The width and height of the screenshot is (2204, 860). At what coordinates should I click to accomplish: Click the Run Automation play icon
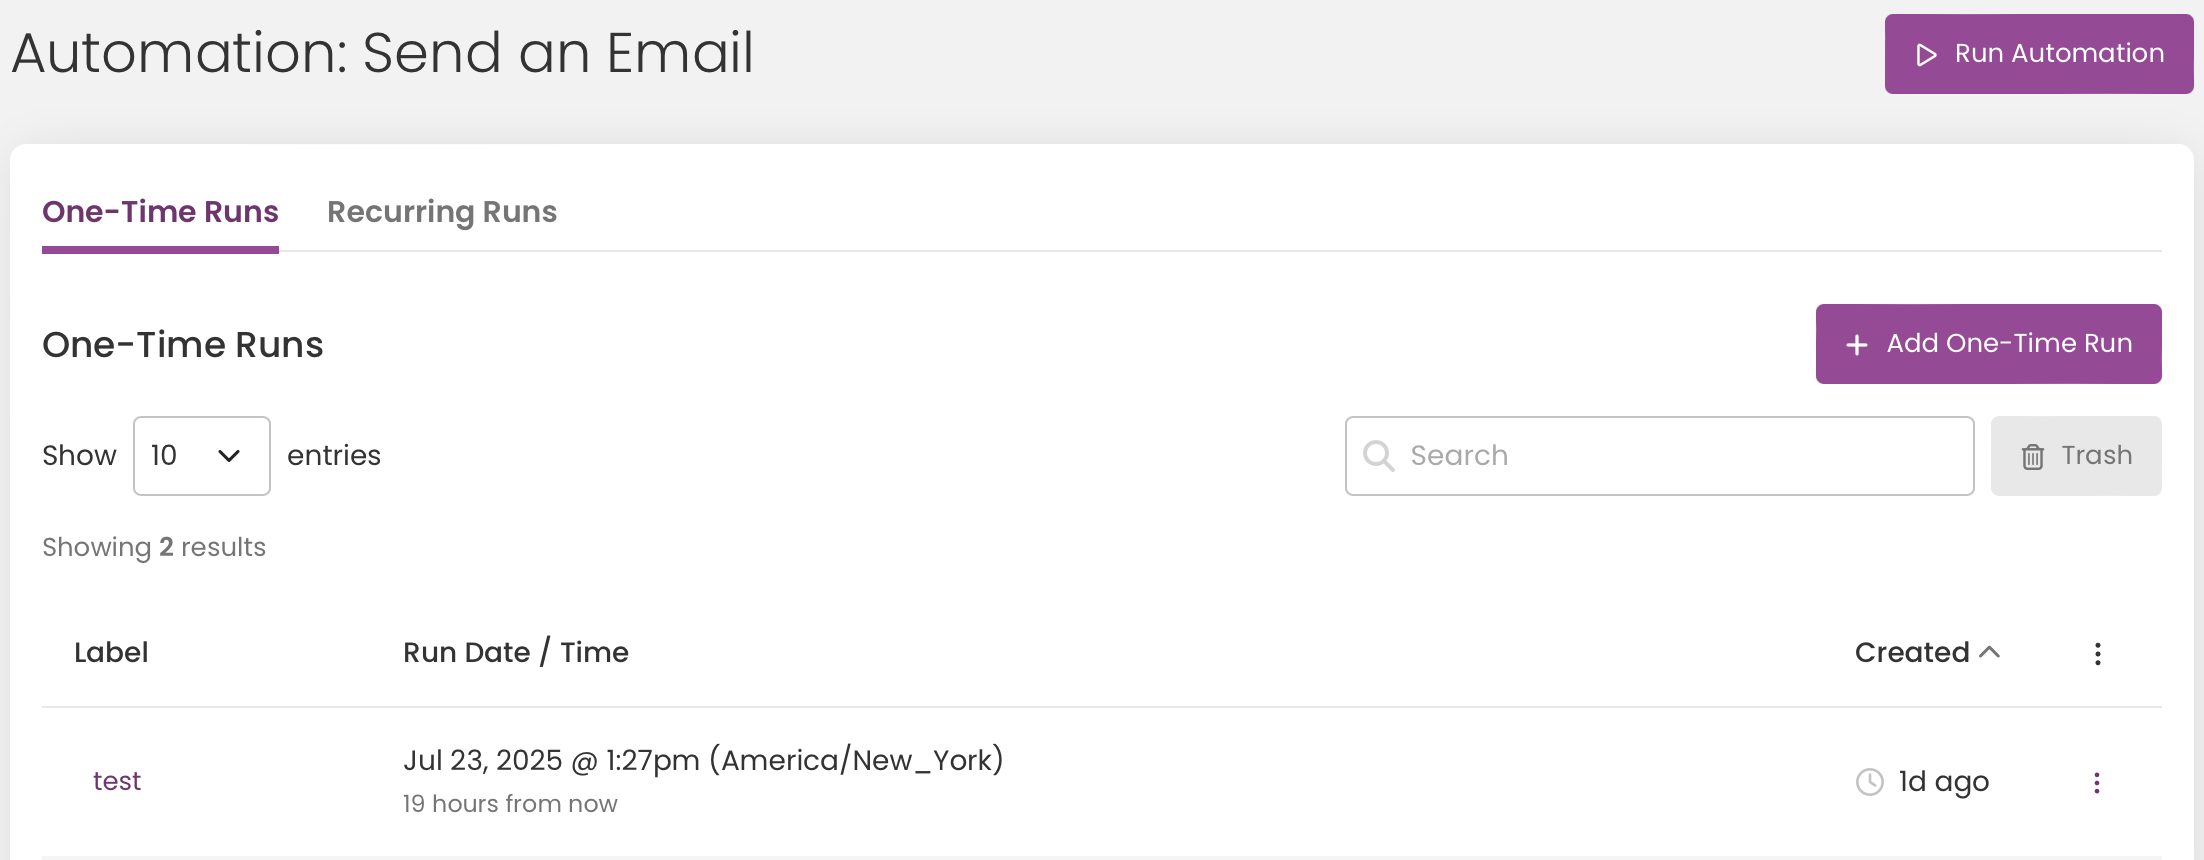coord(1926,54)
